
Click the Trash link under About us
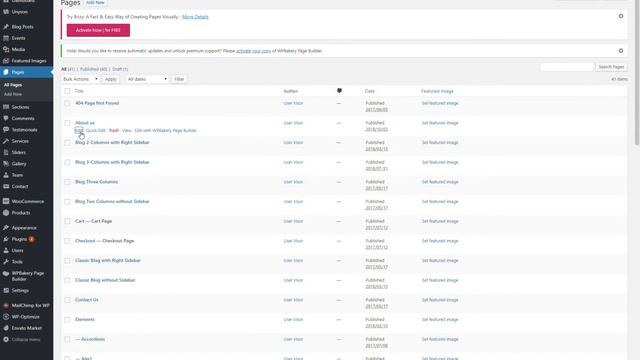[114, 130]
